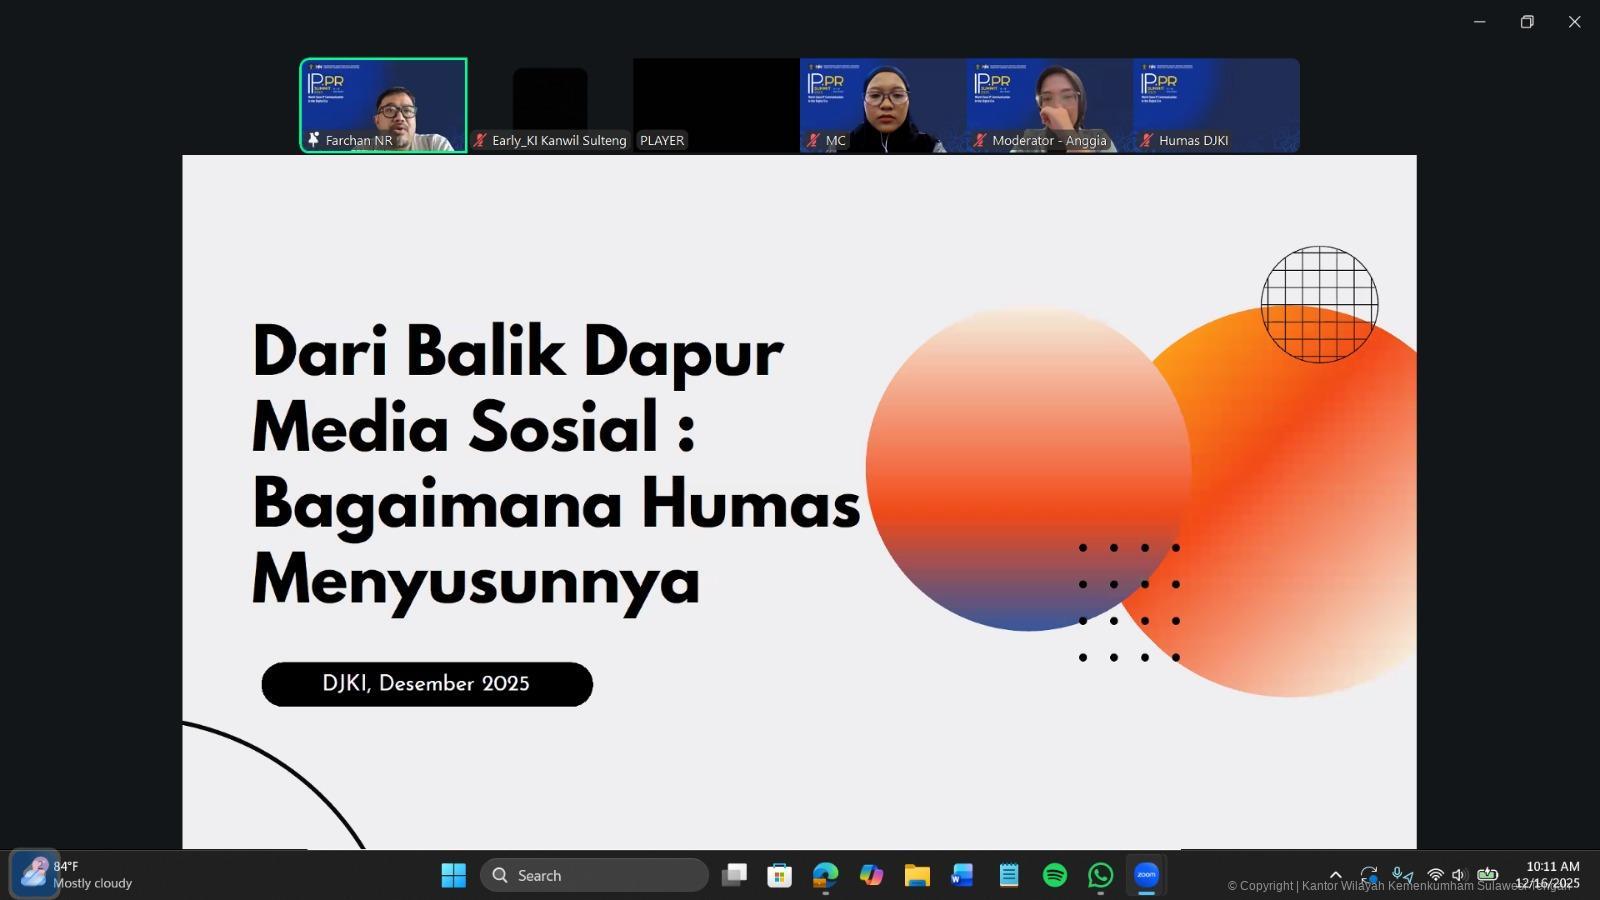Open the Zoom app in the taskbar

tap(1146, 875)
